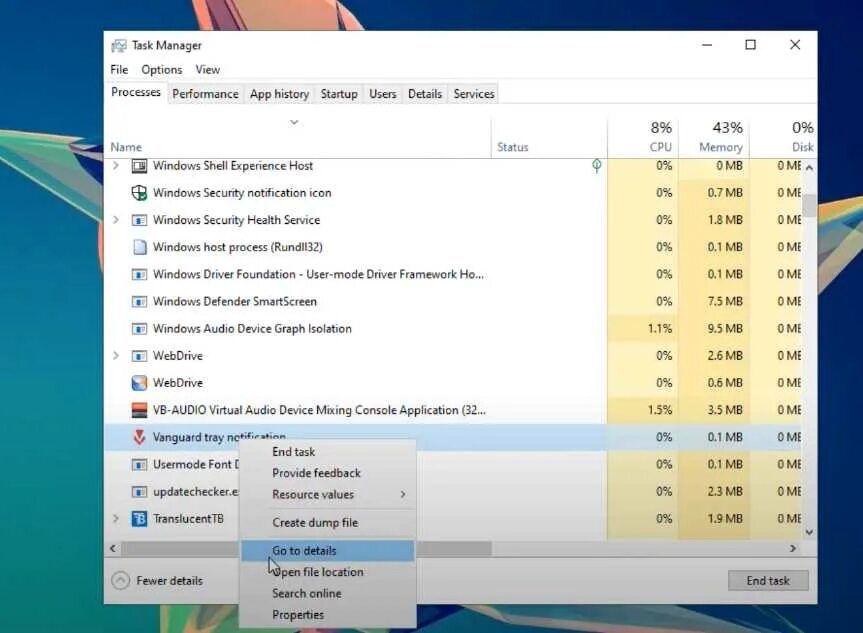Open the Resource values submenu arrow

click(403, 494)
